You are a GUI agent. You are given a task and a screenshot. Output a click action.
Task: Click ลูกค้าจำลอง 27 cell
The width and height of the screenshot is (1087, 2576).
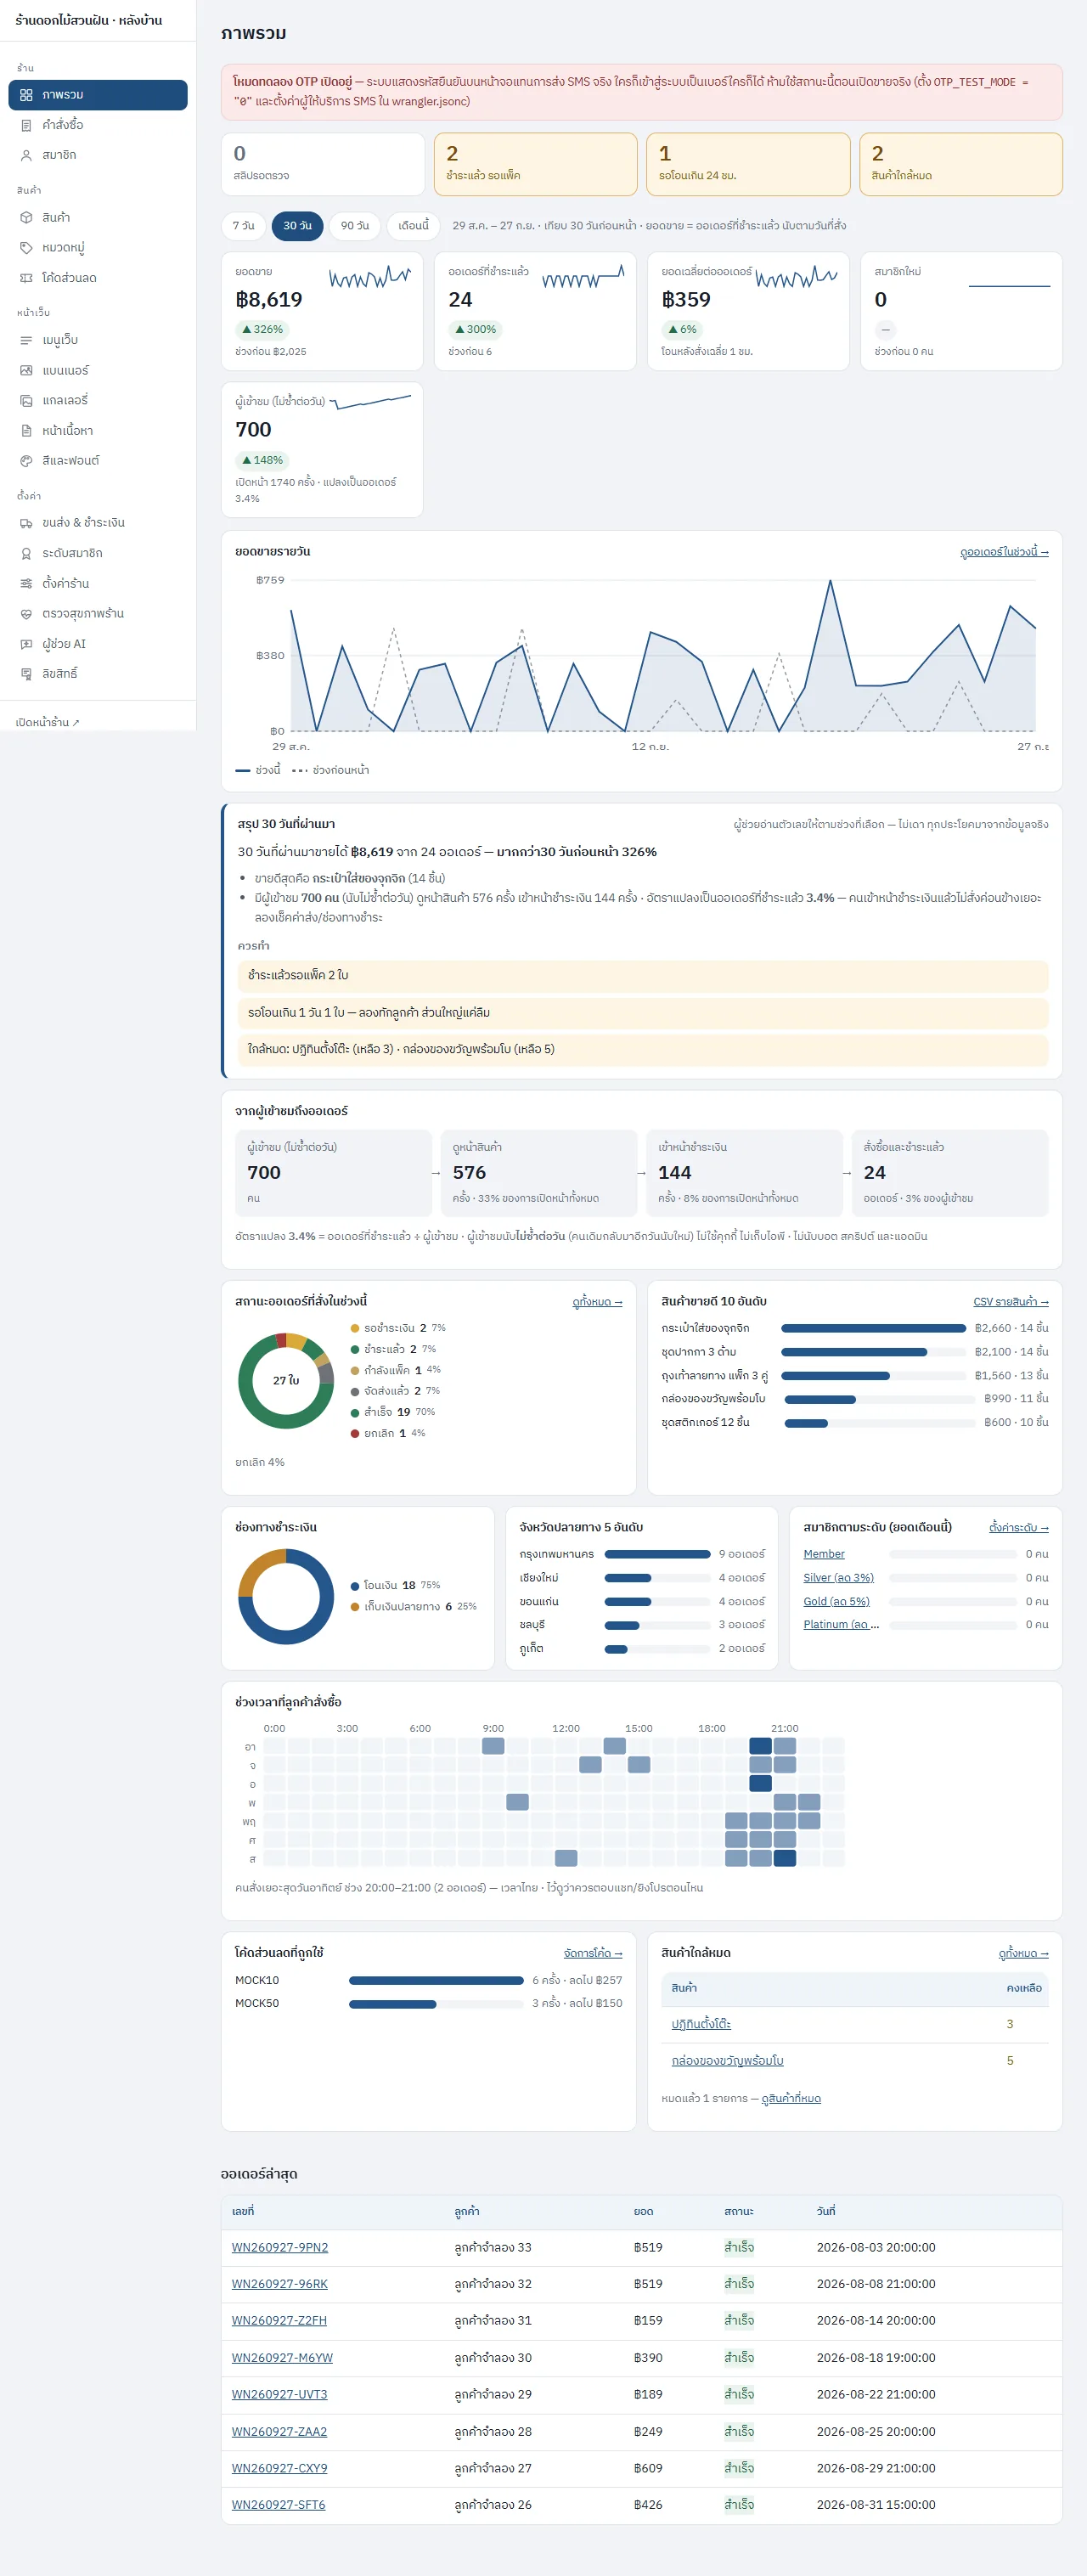[x=493, y=2469]
